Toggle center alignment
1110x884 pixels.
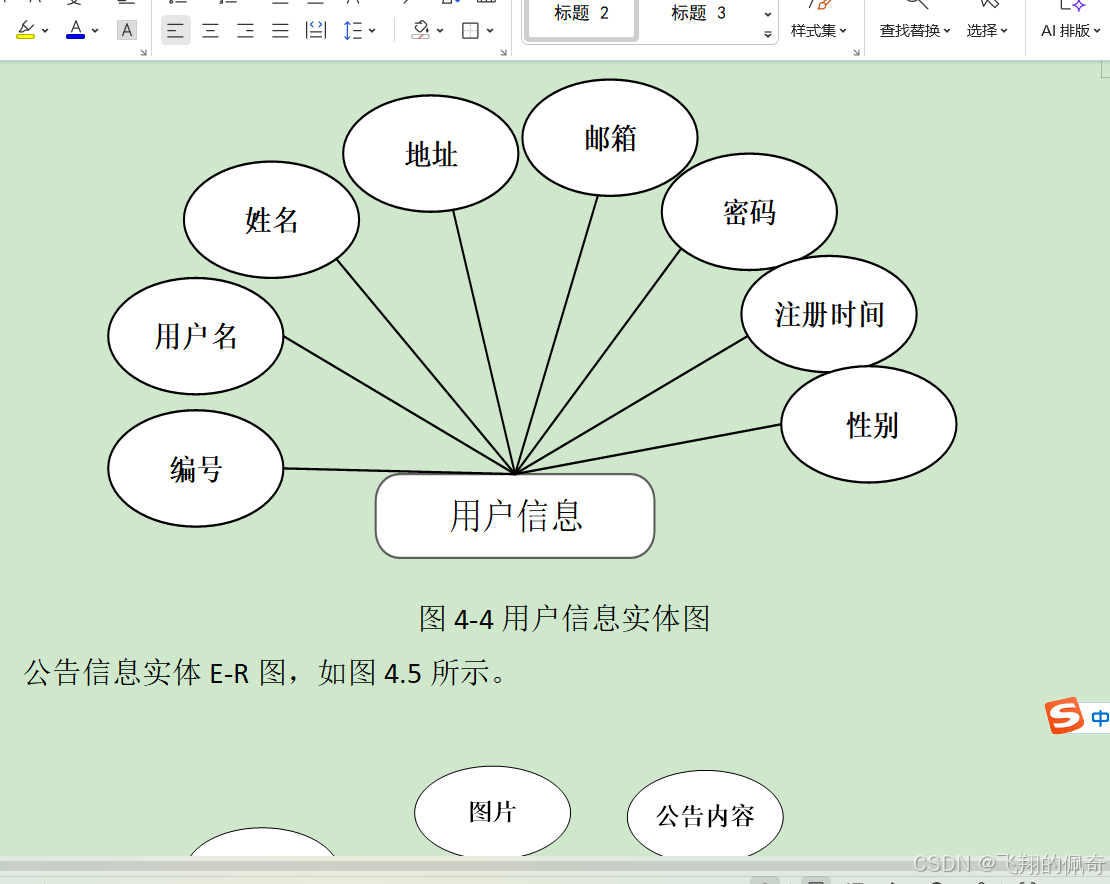click(x=210, y=30)
